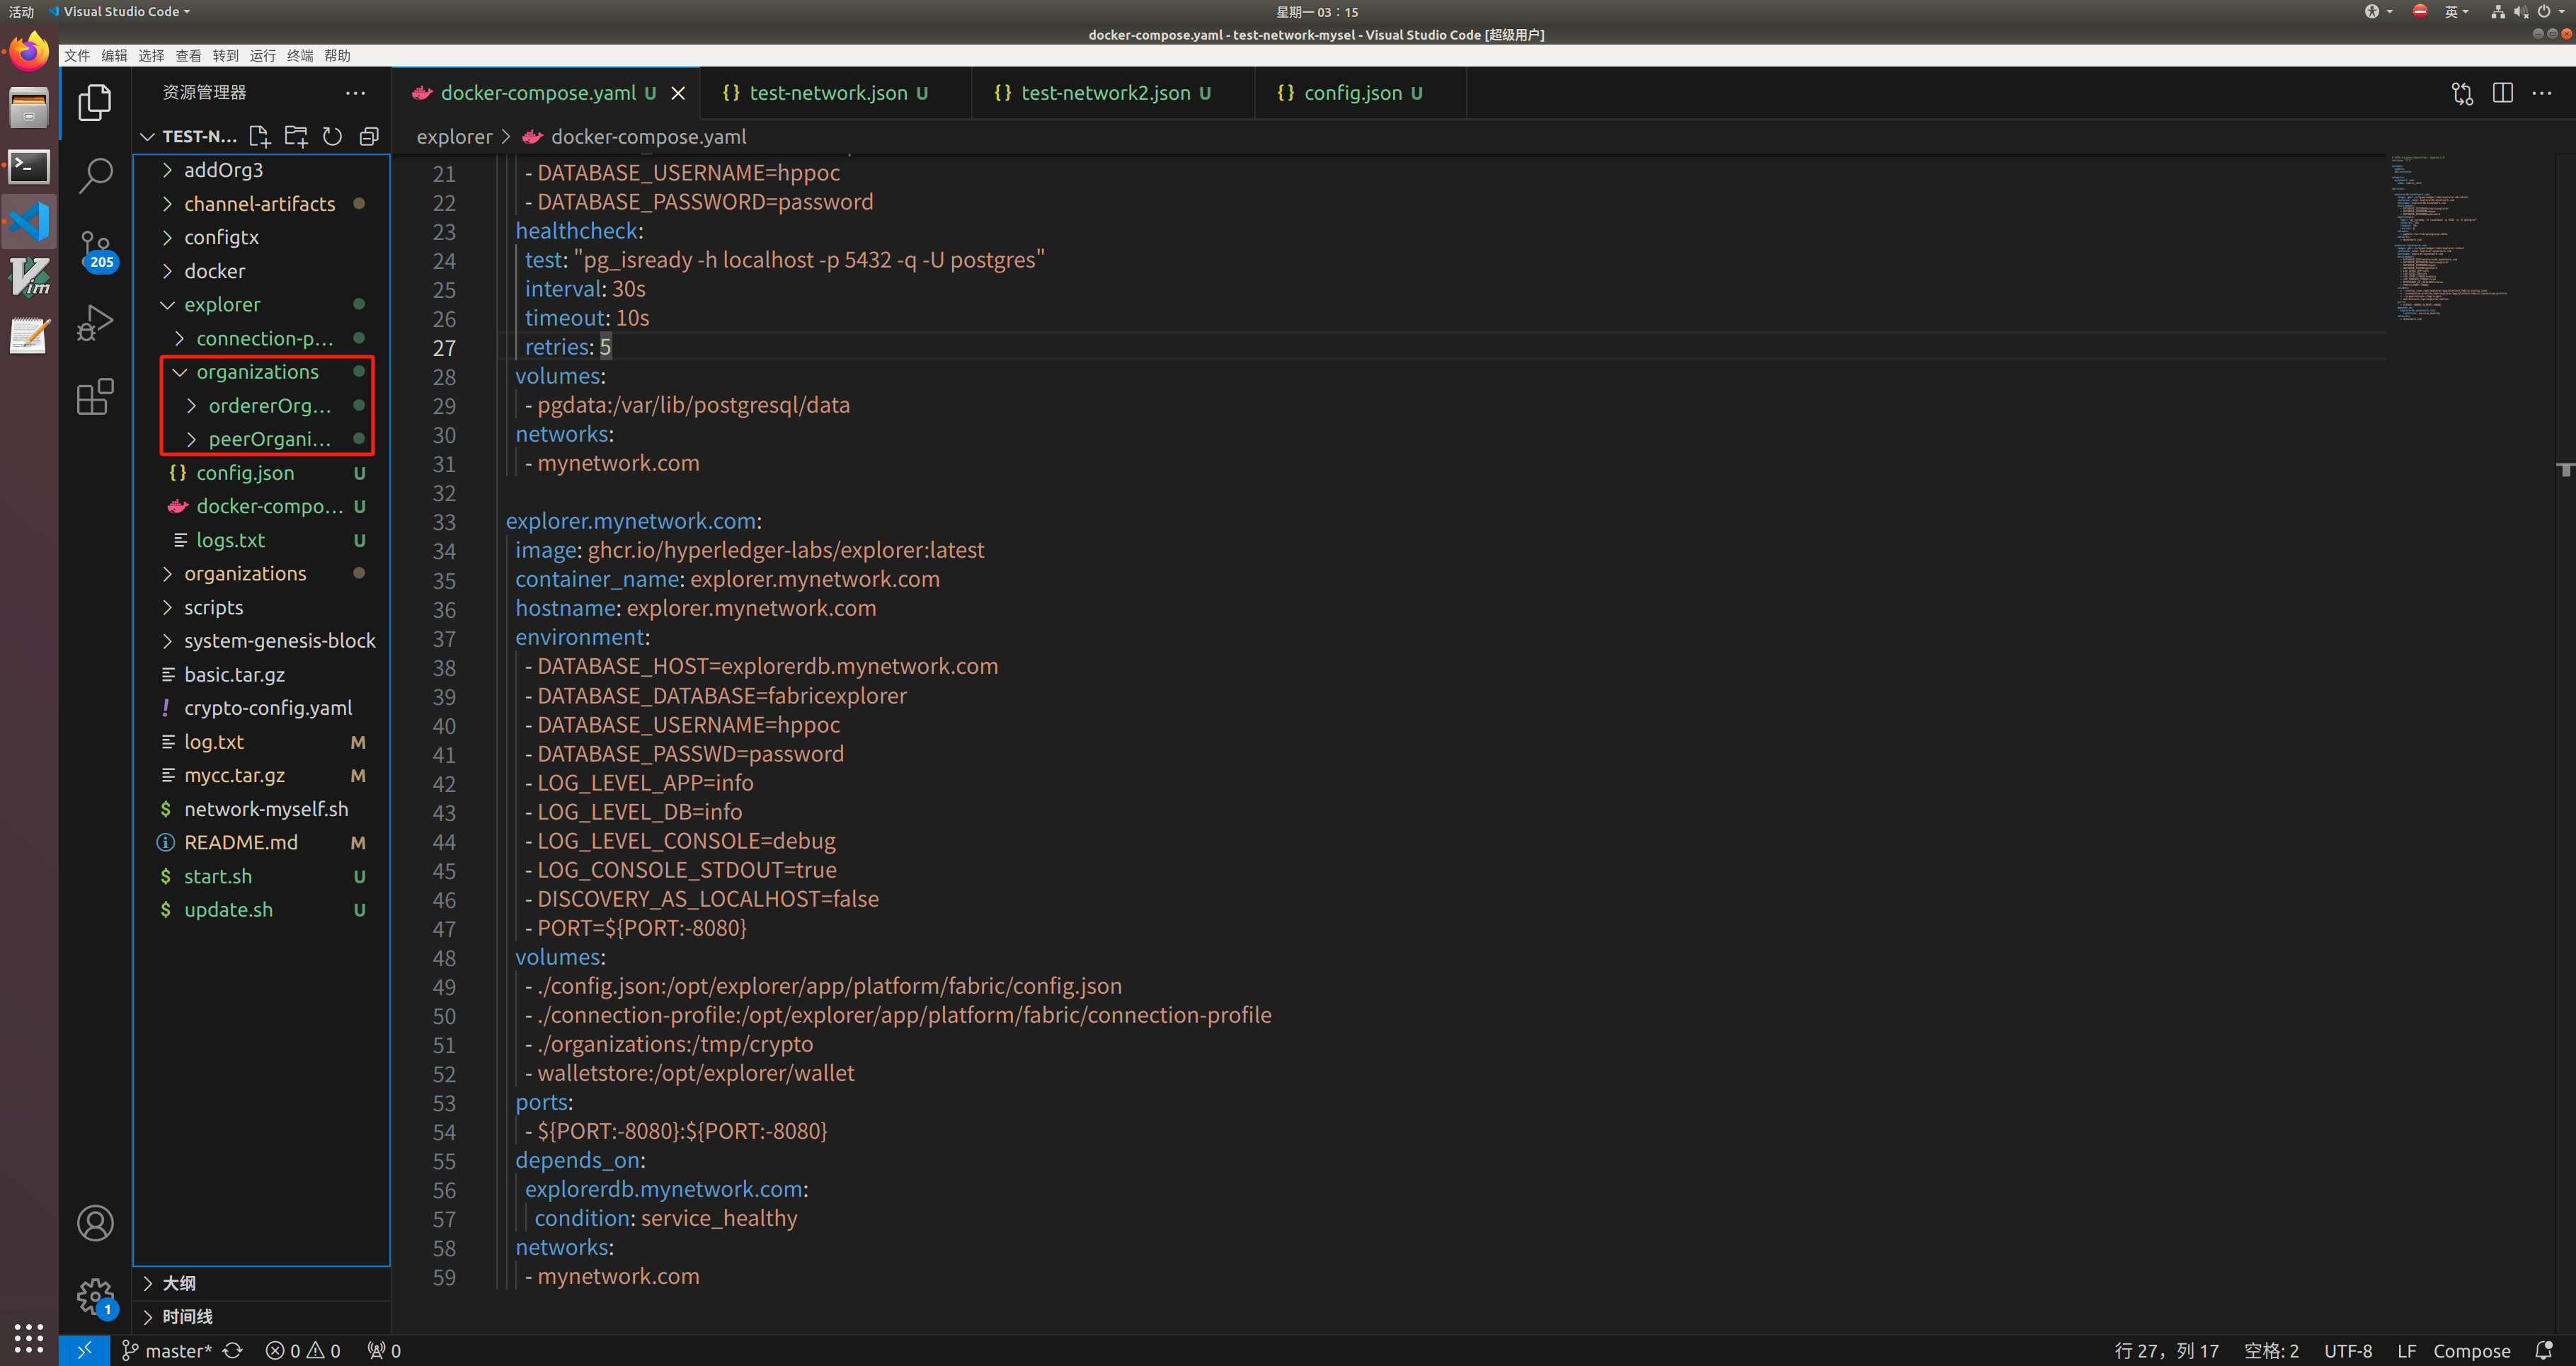Open Vim from the Ubuntu dock

coord(29,278)
